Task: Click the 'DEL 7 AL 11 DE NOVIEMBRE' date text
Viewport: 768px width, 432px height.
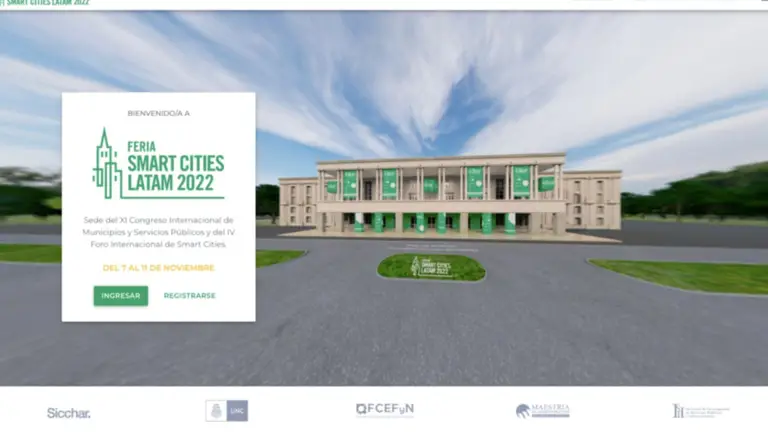Action: point(158,268)
